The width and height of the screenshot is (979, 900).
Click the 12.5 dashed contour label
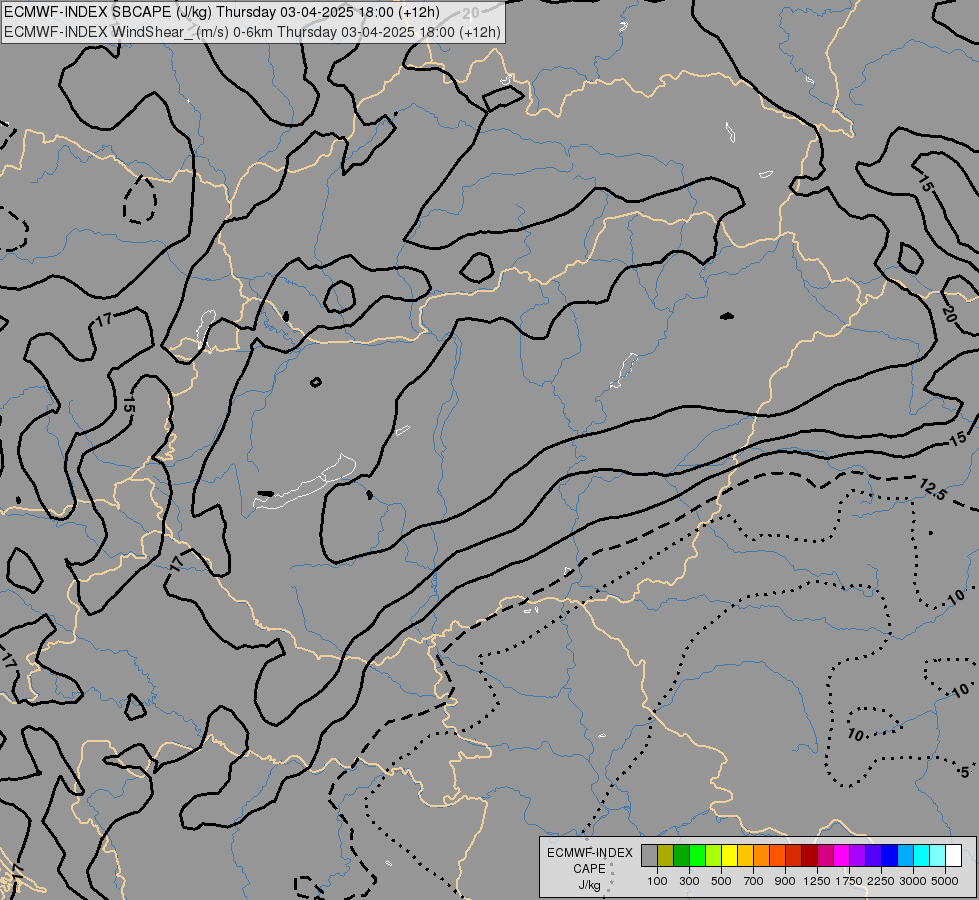[933, 489]
